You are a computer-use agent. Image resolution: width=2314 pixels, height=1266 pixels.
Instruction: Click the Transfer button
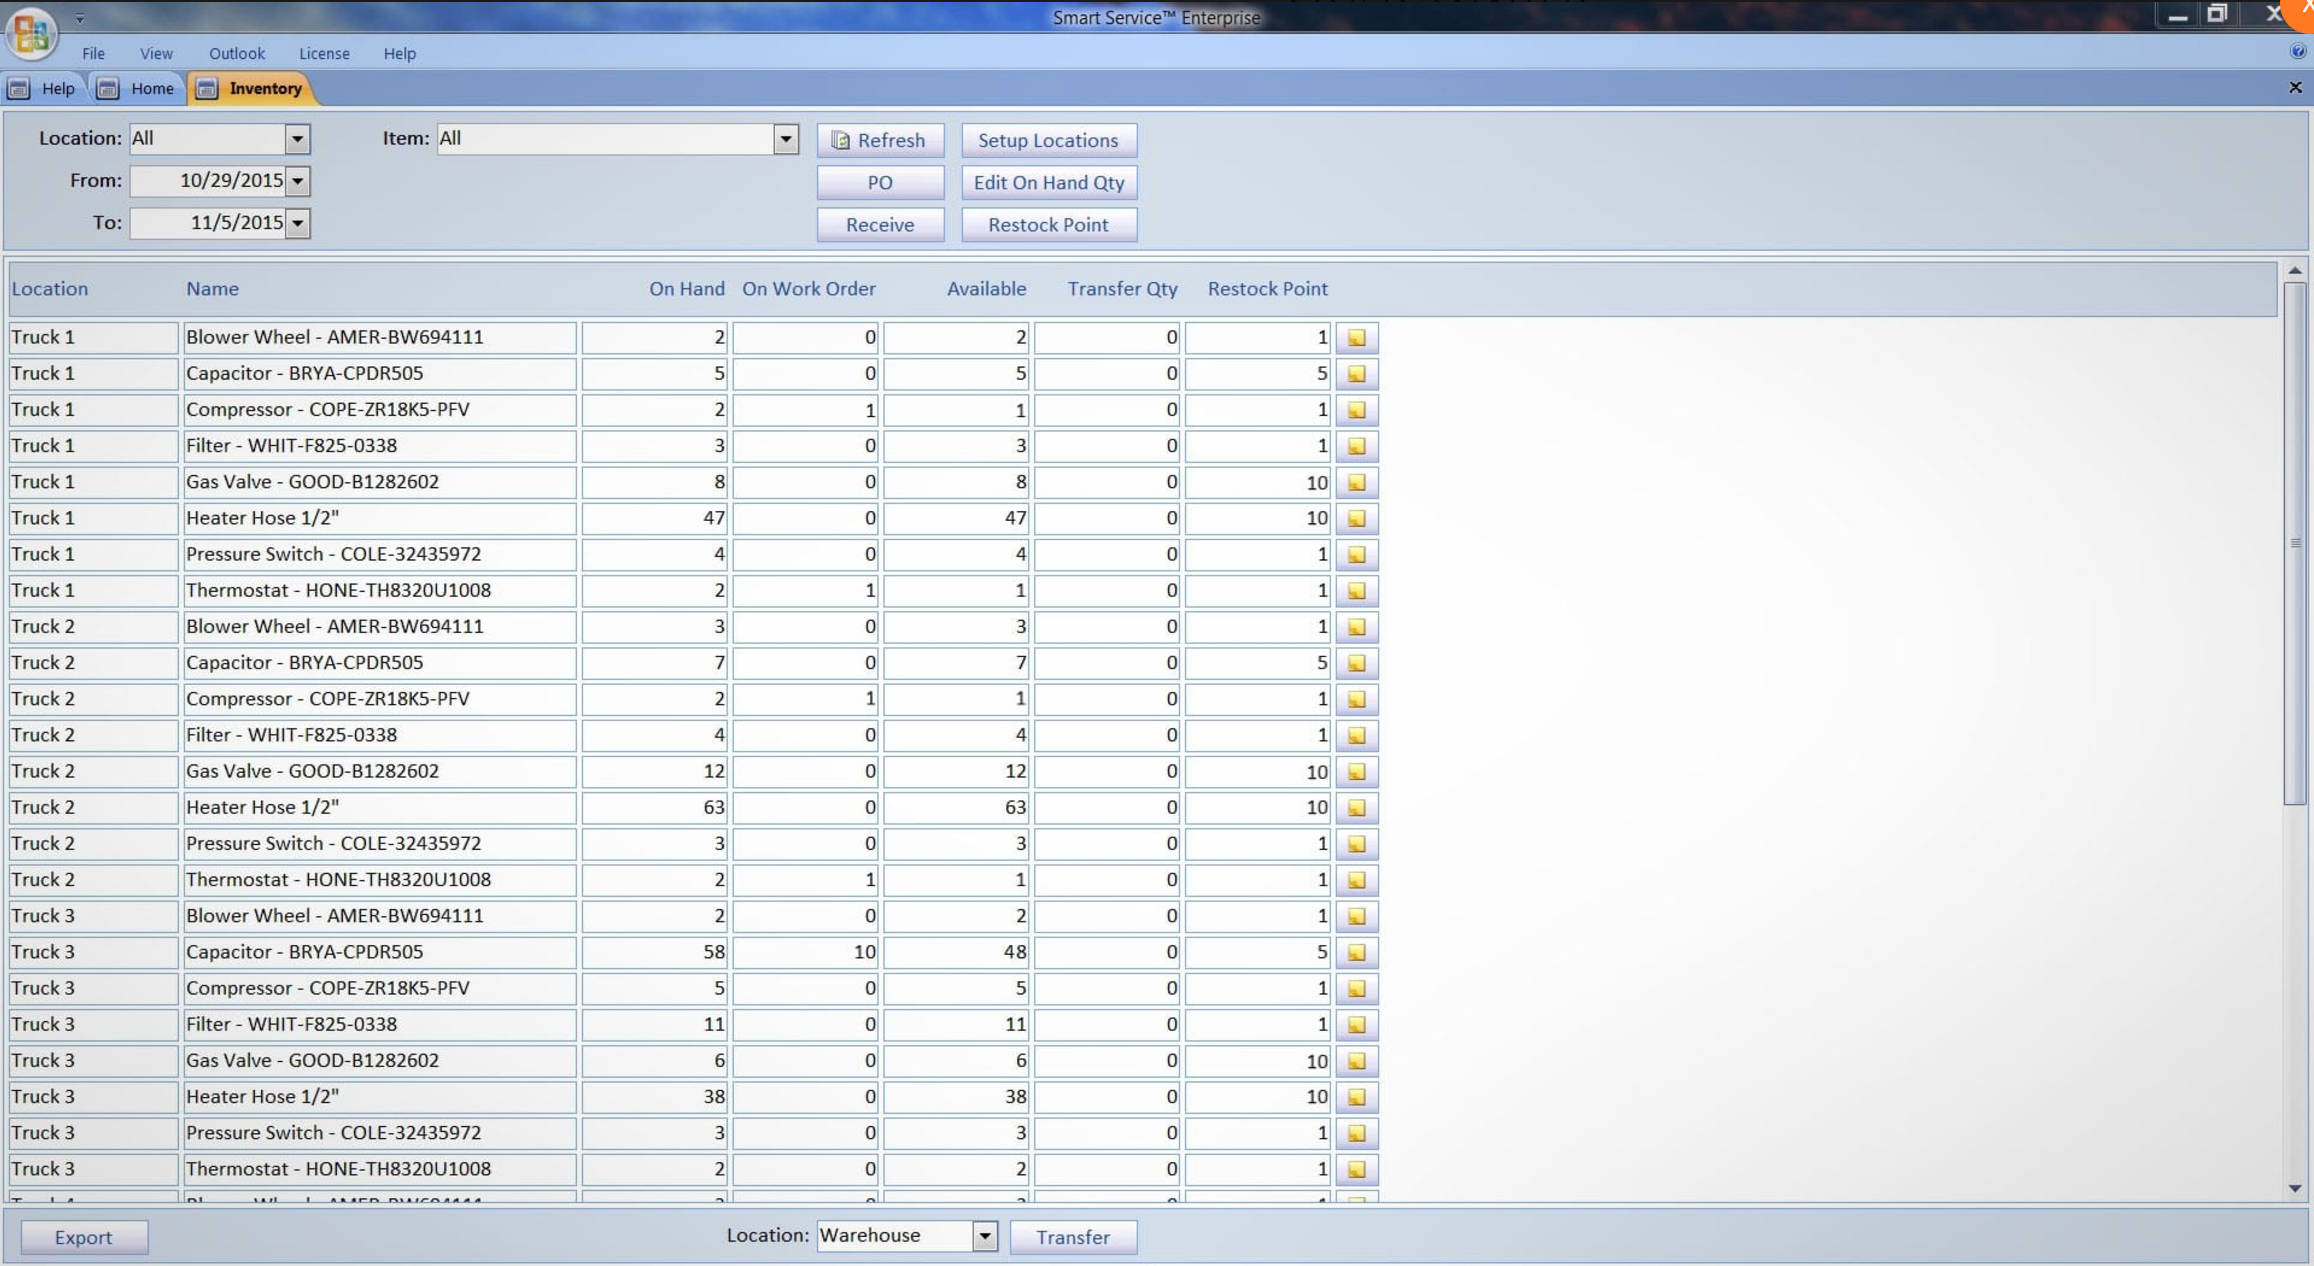click(x=1072, y=1237)
